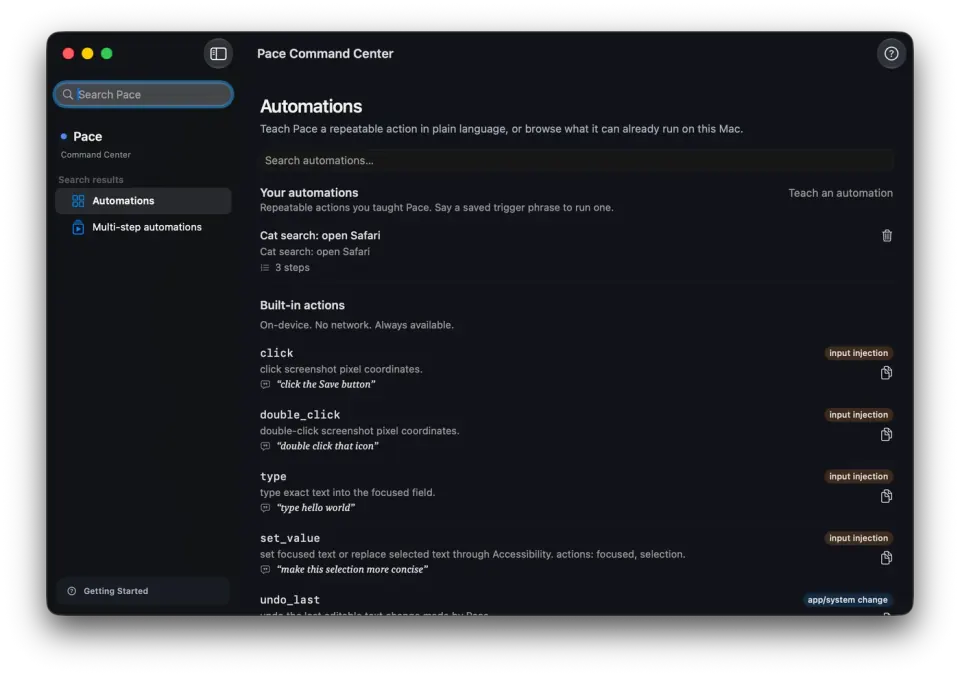This screenshot has width=960, height=677.
Task: Select the type built-in action name
Action: click(273, 477)
